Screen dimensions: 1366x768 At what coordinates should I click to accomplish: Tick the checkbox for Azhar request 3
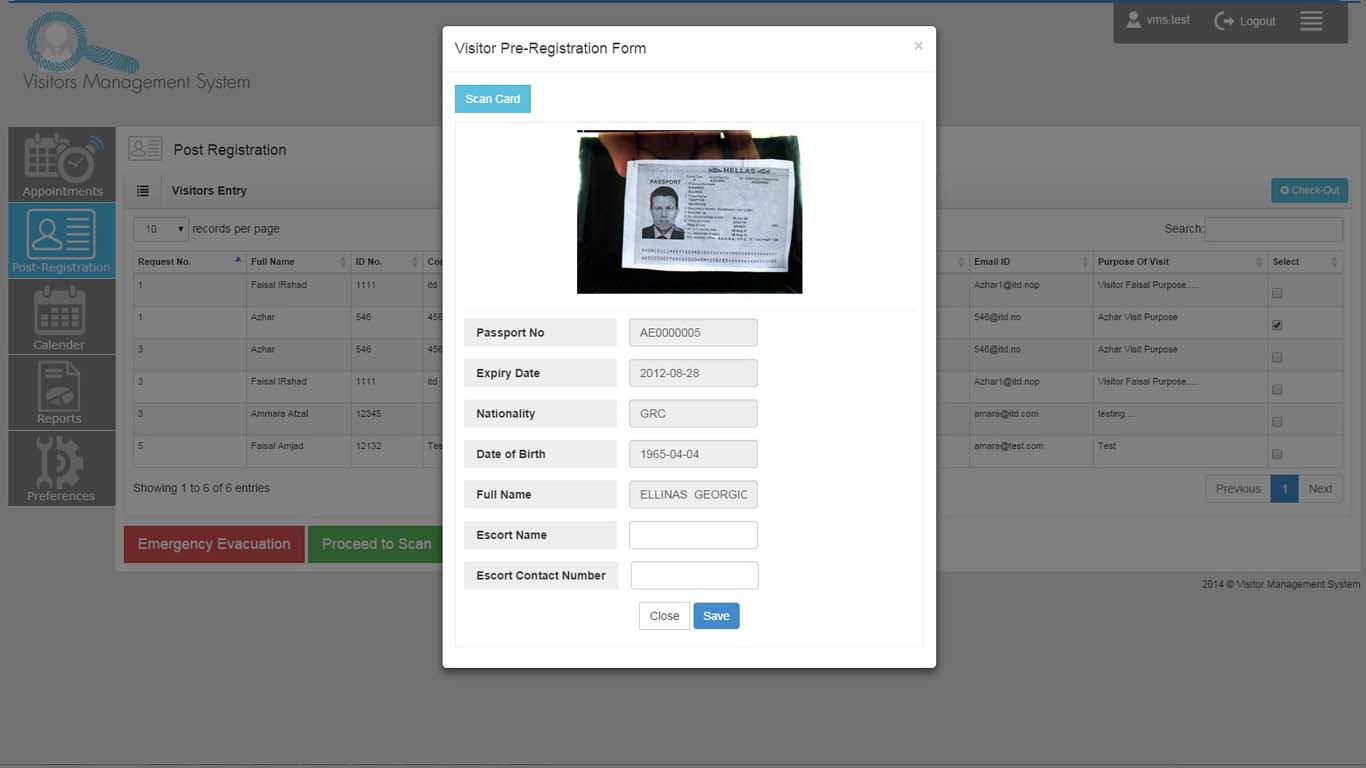point(1276,357)
